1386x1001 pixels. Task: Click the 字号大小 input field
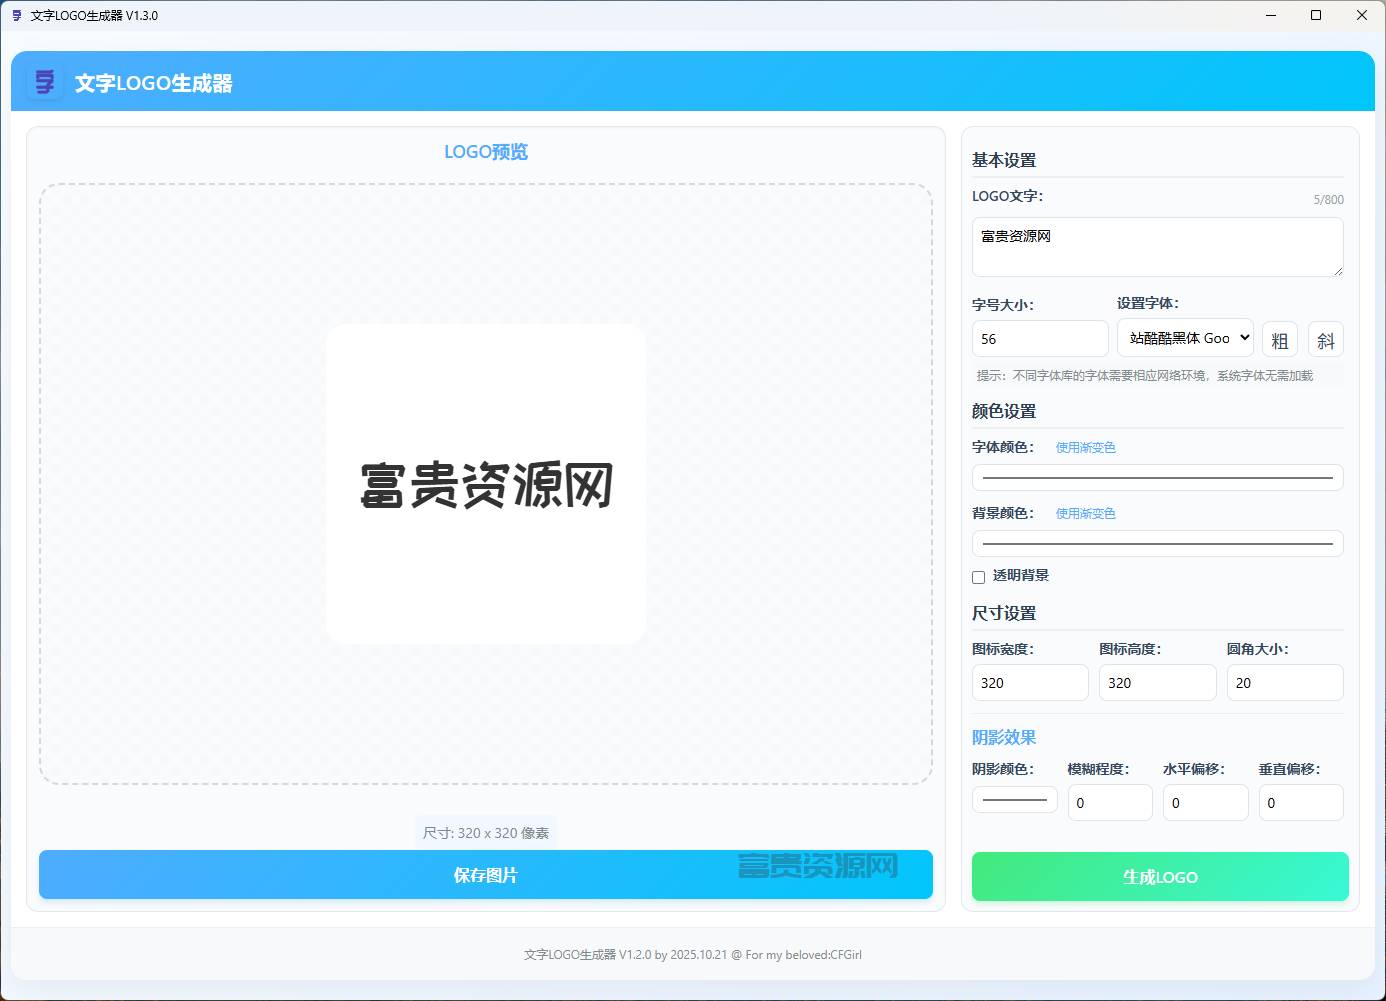click(x=1040, y=339)
